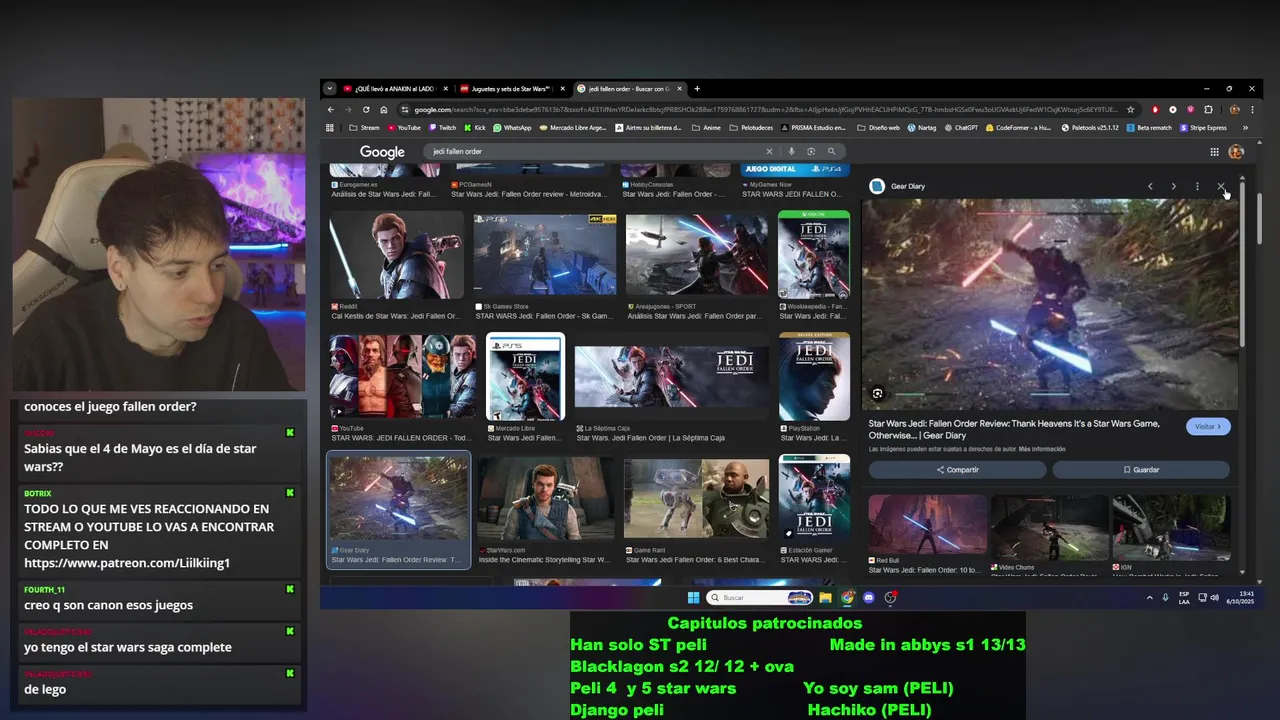The width and height of the screenshot is (1280, 720).
Task: Click the Windows taskbar Buscar search box
Action: pos(760,597)
